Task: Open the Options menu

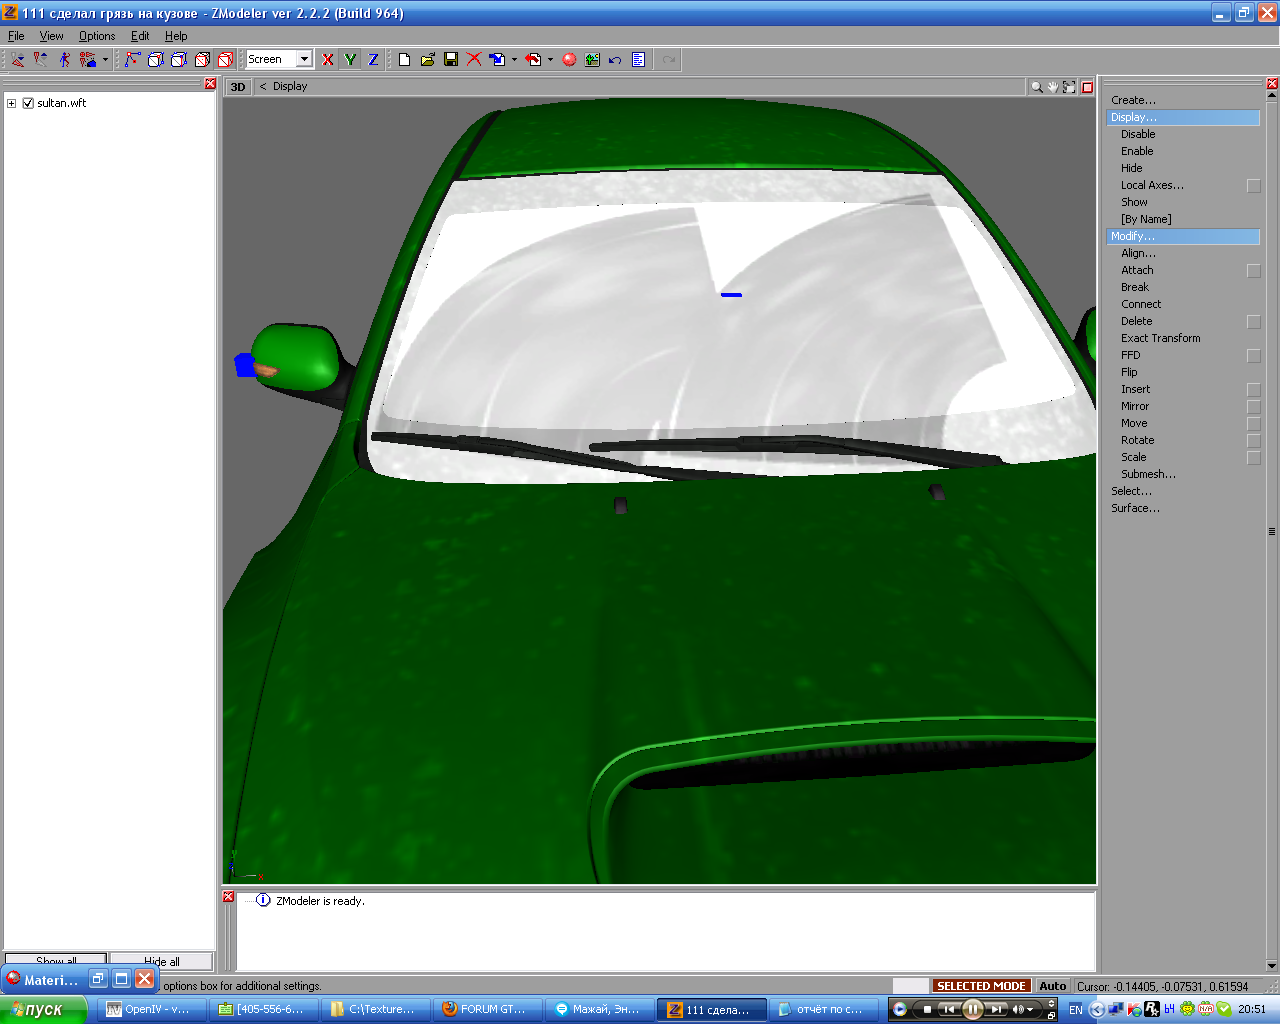Action: point(97,36)
